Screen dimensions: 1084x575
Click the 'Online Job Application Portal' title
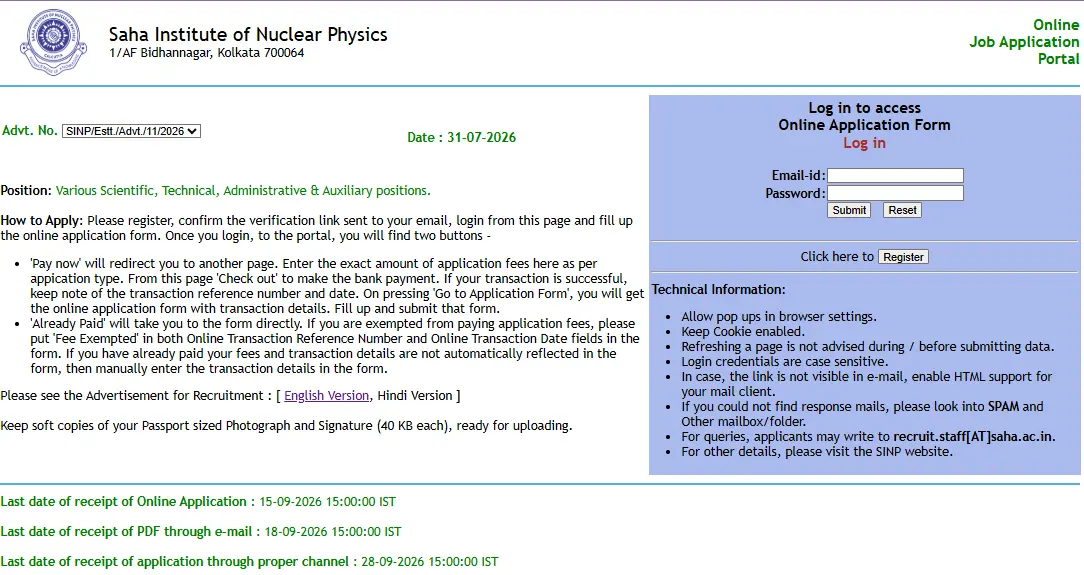1024,41
